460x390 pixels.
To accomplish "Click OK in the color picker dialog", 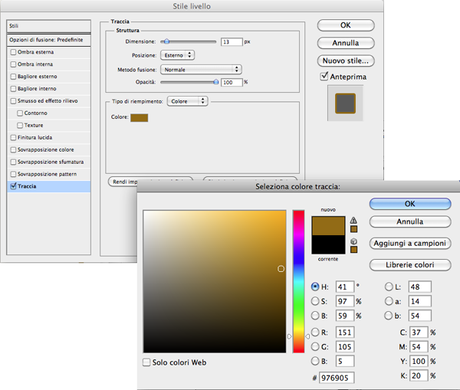I will click(x=410, y=204).
